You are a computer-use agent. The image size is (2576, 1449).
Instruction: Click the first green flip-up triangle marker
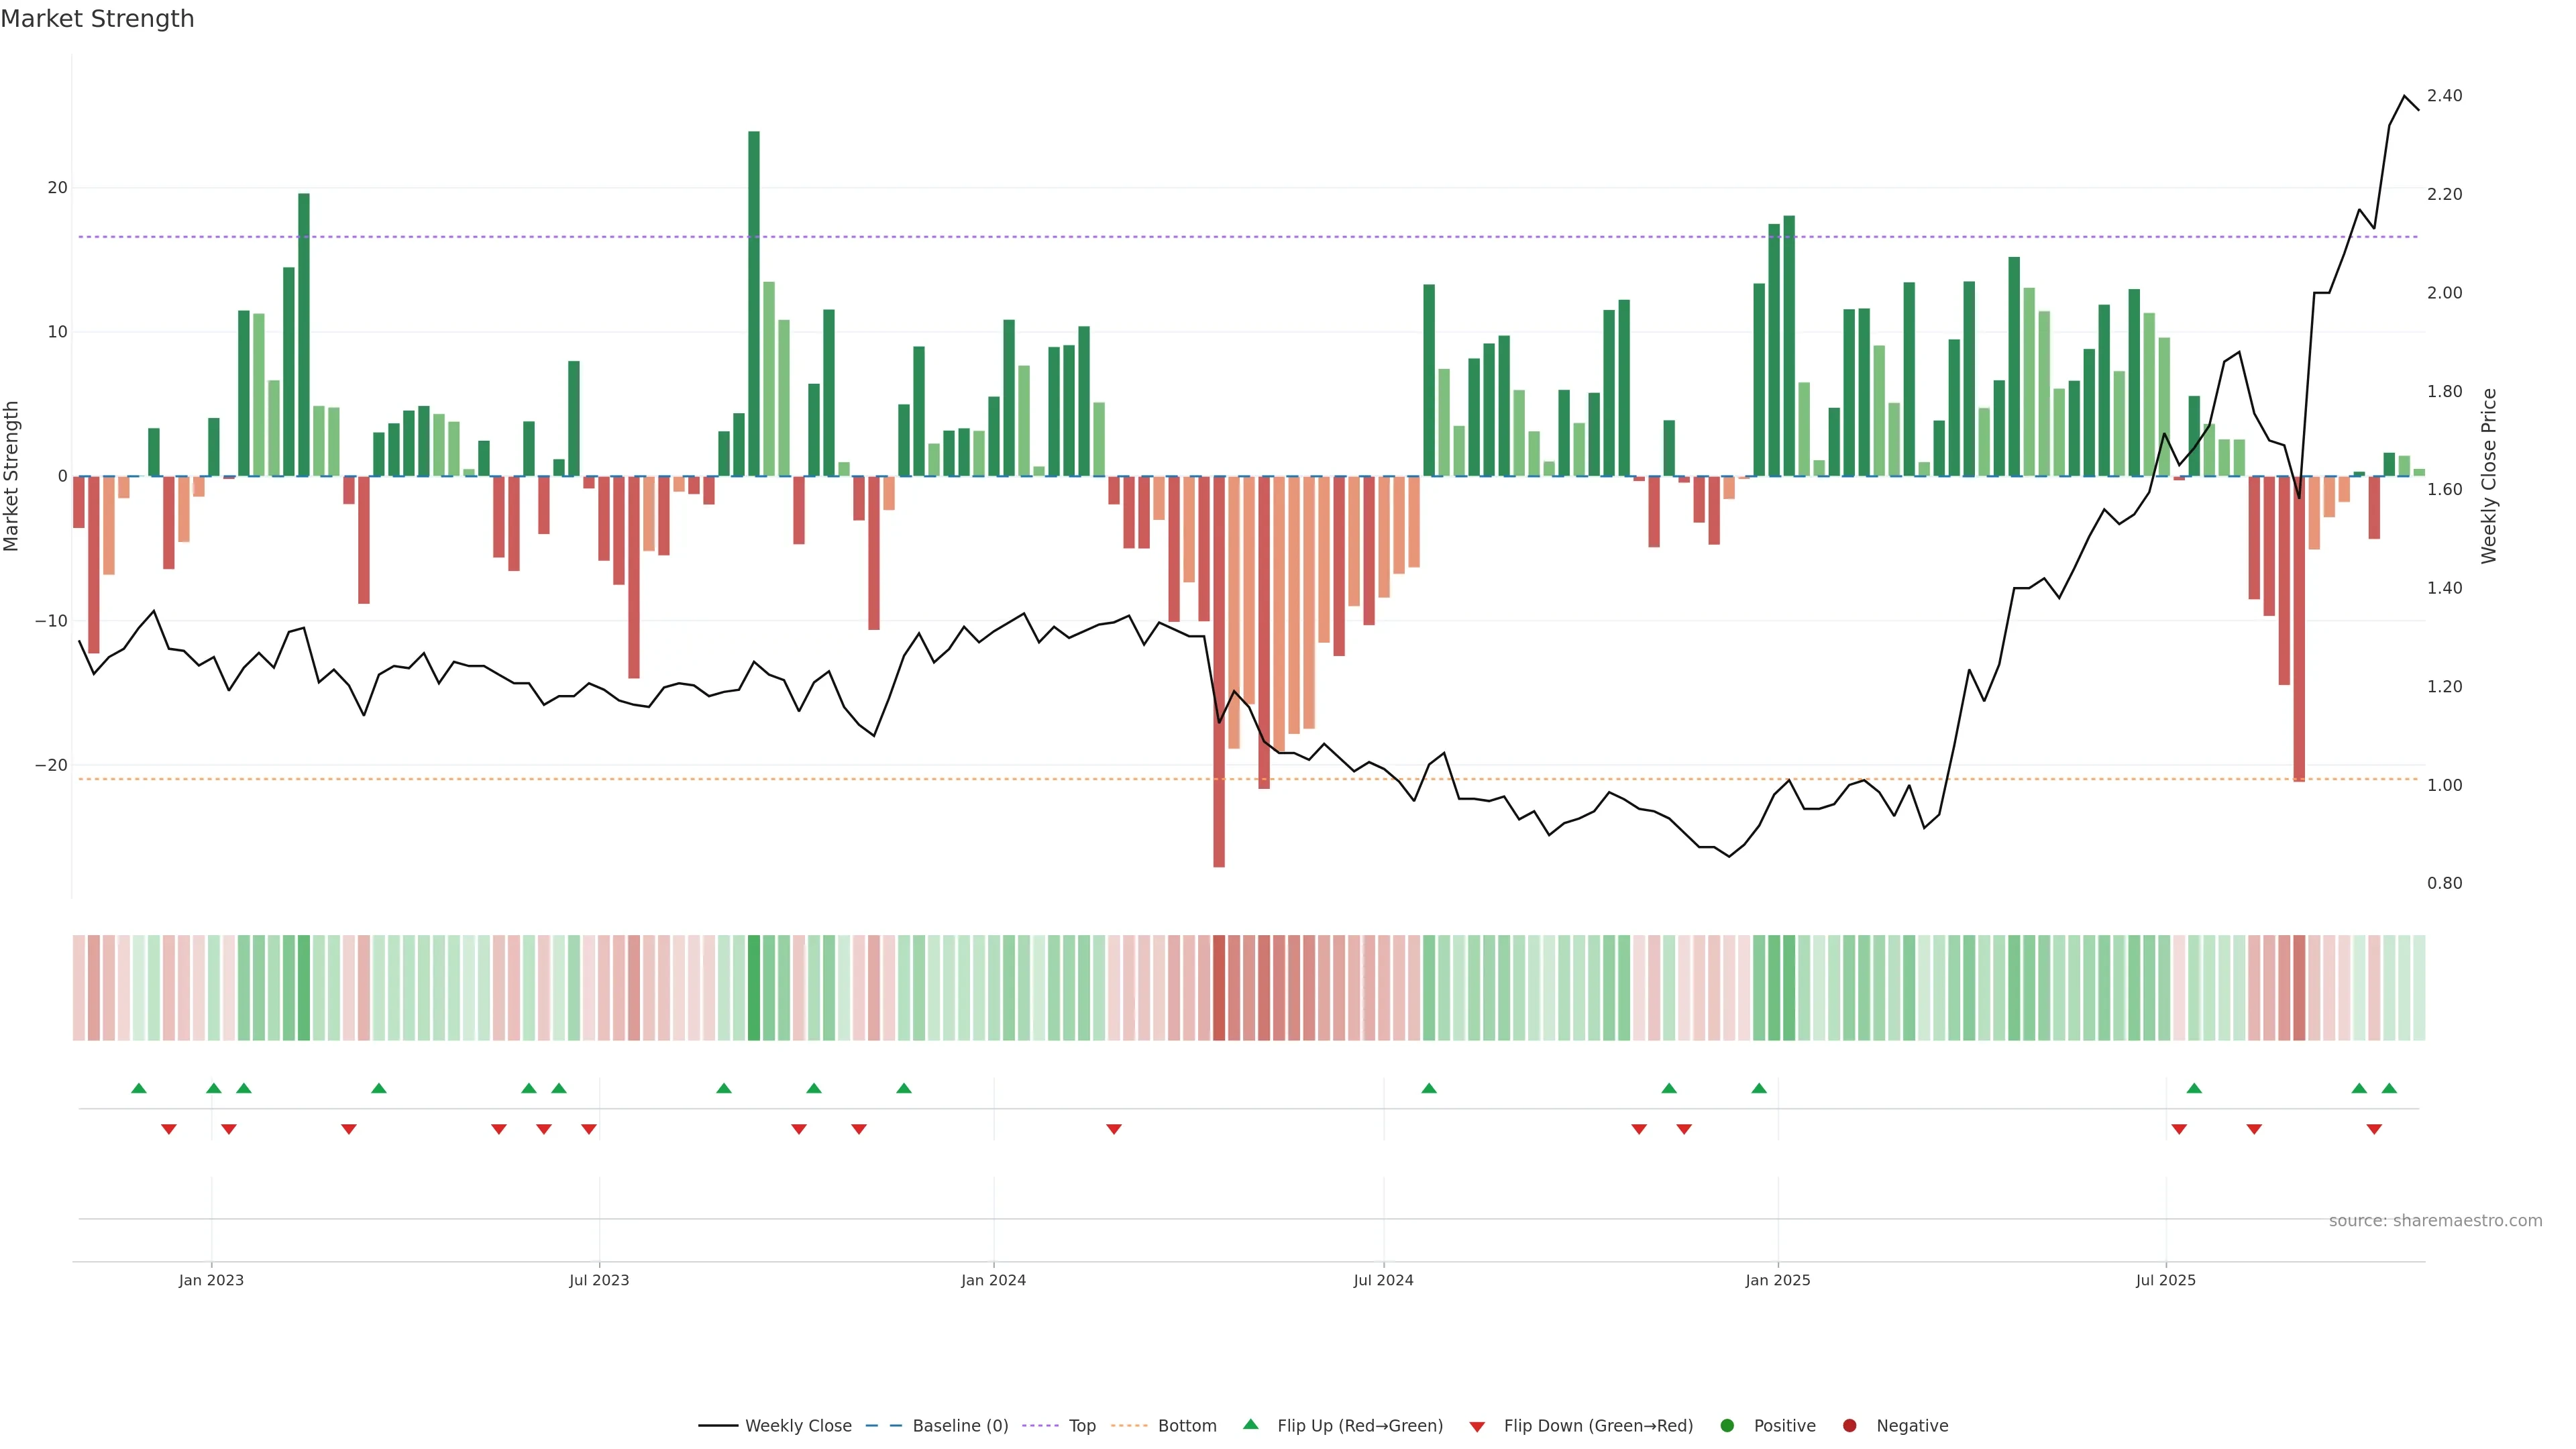139,1088
